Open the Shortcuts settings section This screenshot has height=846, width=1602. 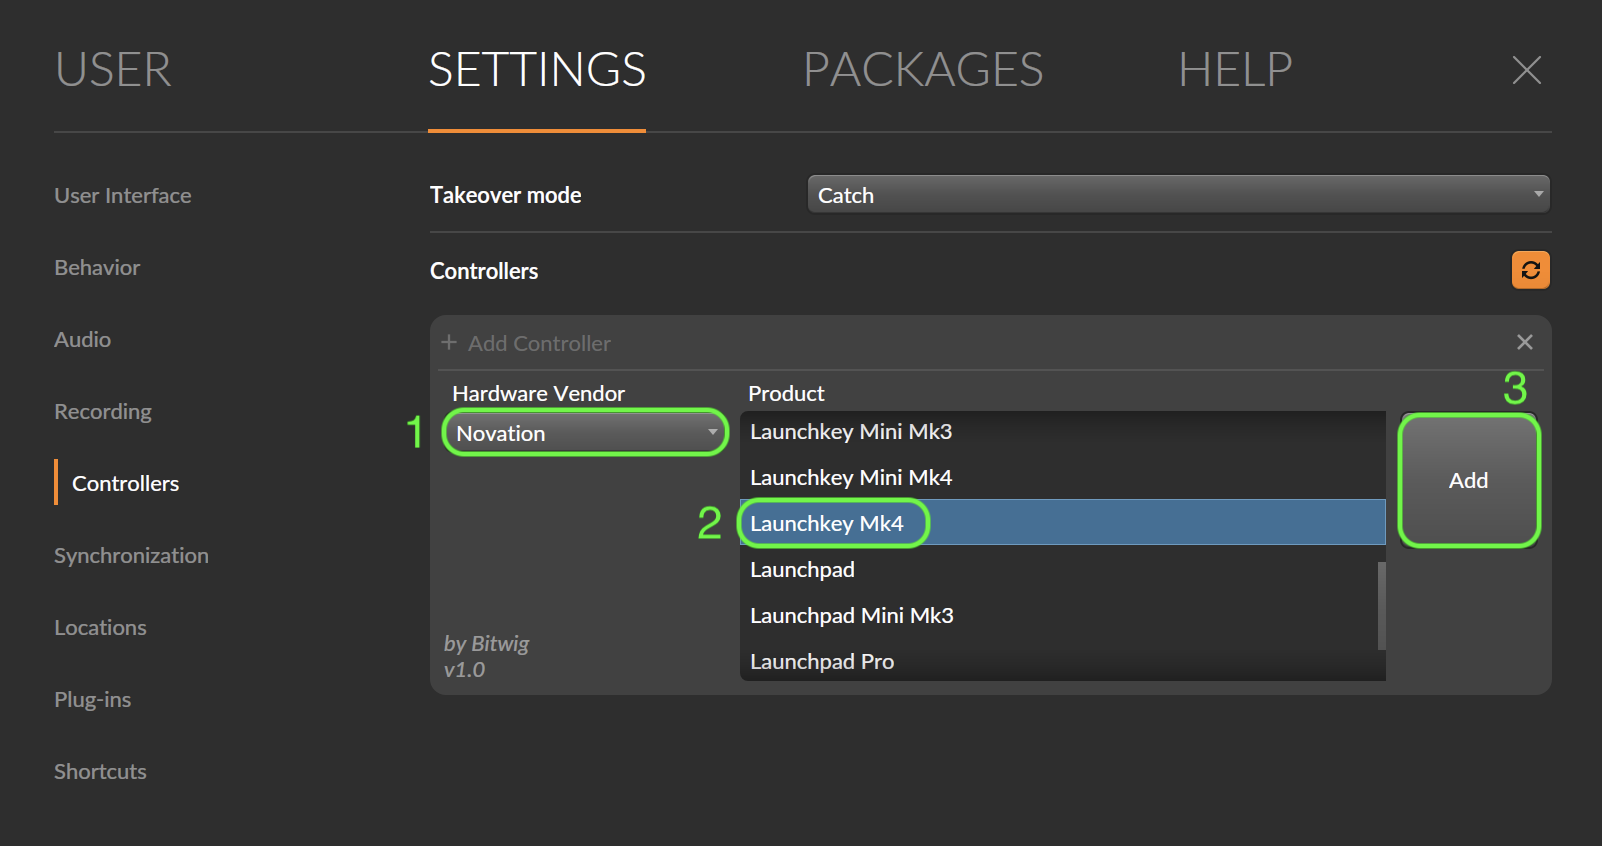(x=100, y=772)
